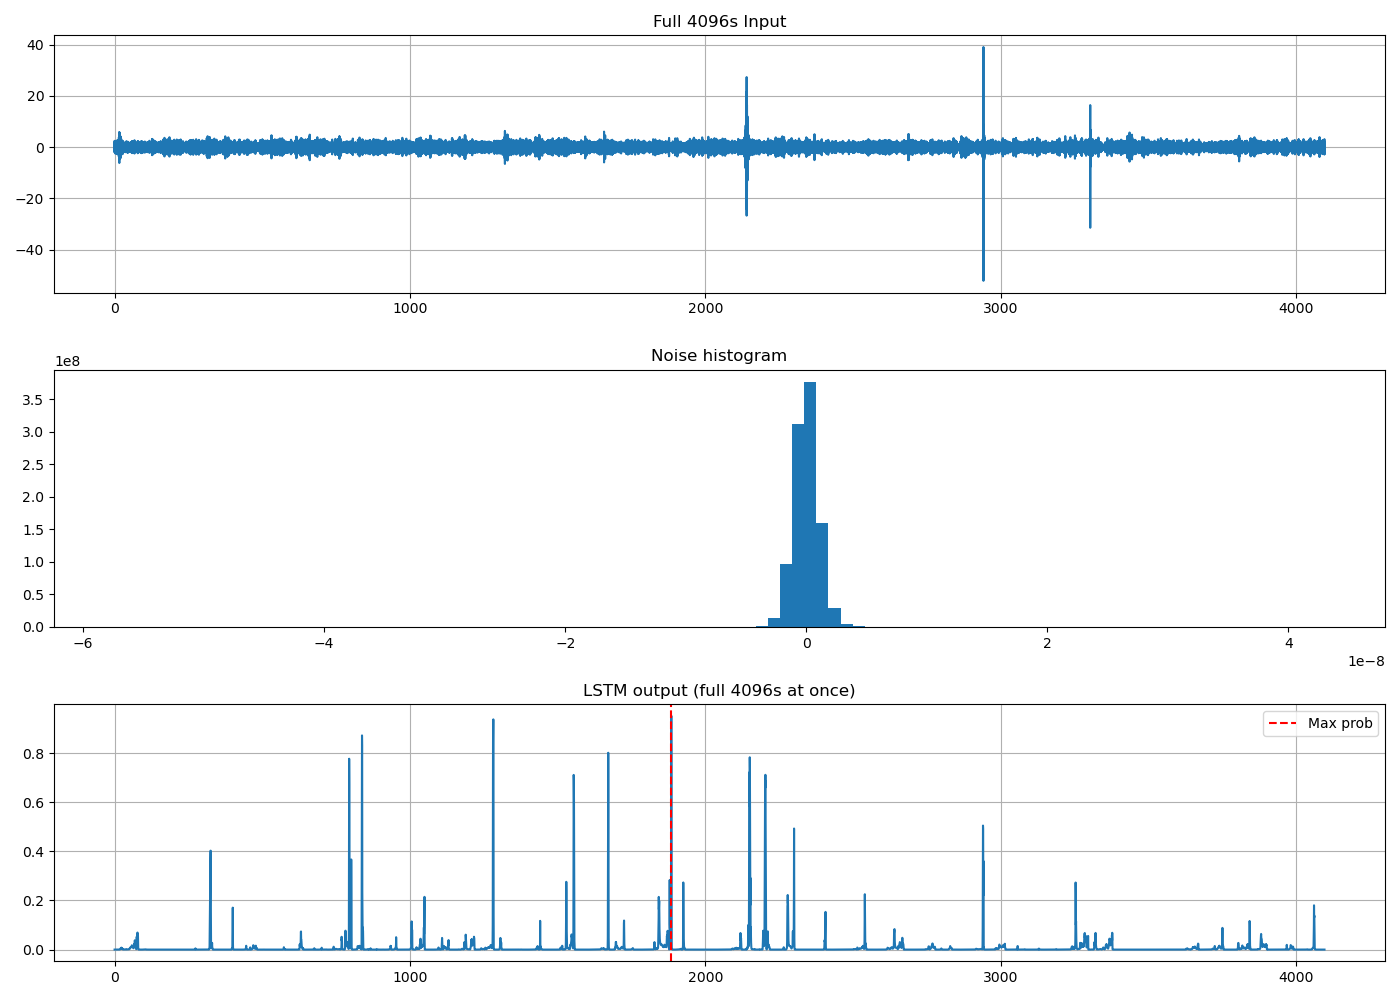Click the x-axis tick label 2000 in top plot

[705, 309]
